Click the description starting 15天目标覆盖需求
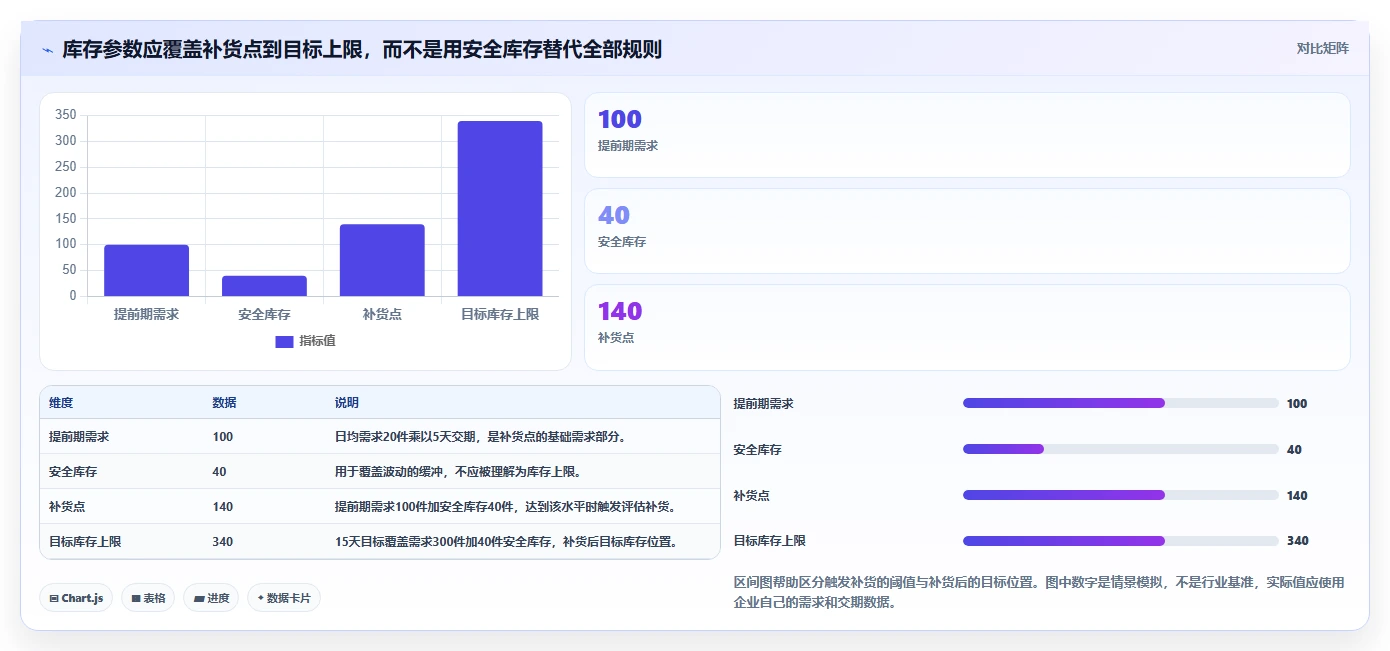This screenshot has width=1390, height=651. 509,542
